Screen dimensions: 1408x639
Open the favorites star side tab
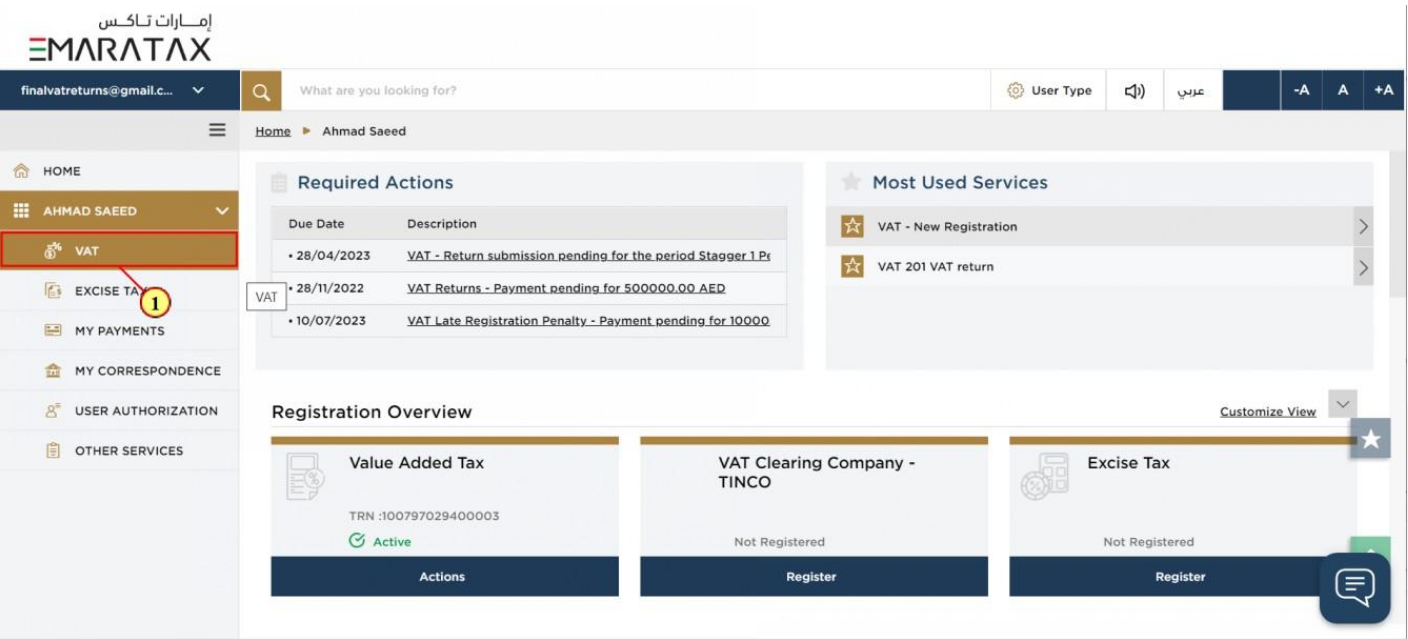pos(1371,438)
